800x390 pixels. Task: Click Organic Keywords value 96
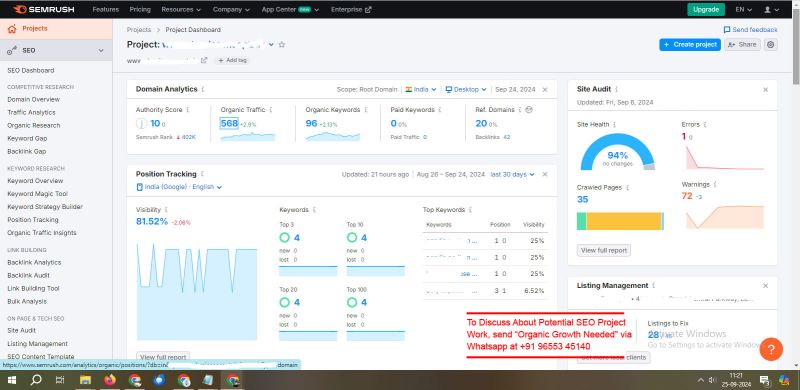[311, 123]
